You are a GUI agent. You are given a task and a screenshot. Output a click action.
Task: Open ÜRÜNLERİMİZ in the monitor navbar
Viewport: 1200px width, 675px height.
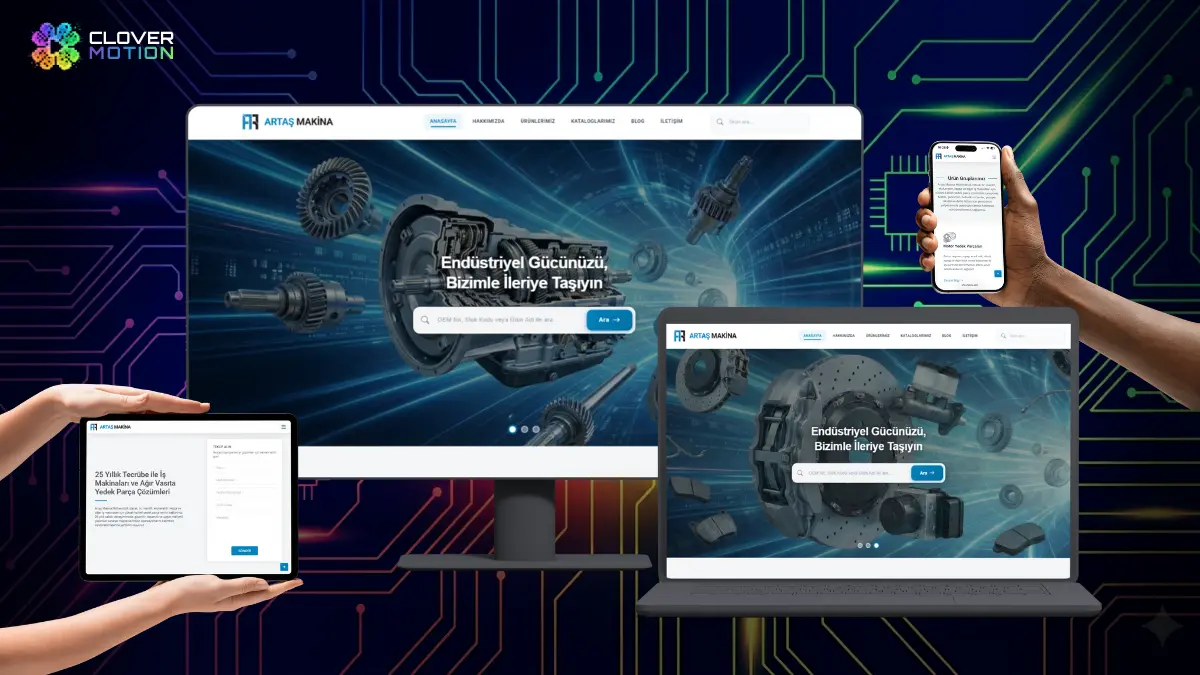click(x=538, y=121)
